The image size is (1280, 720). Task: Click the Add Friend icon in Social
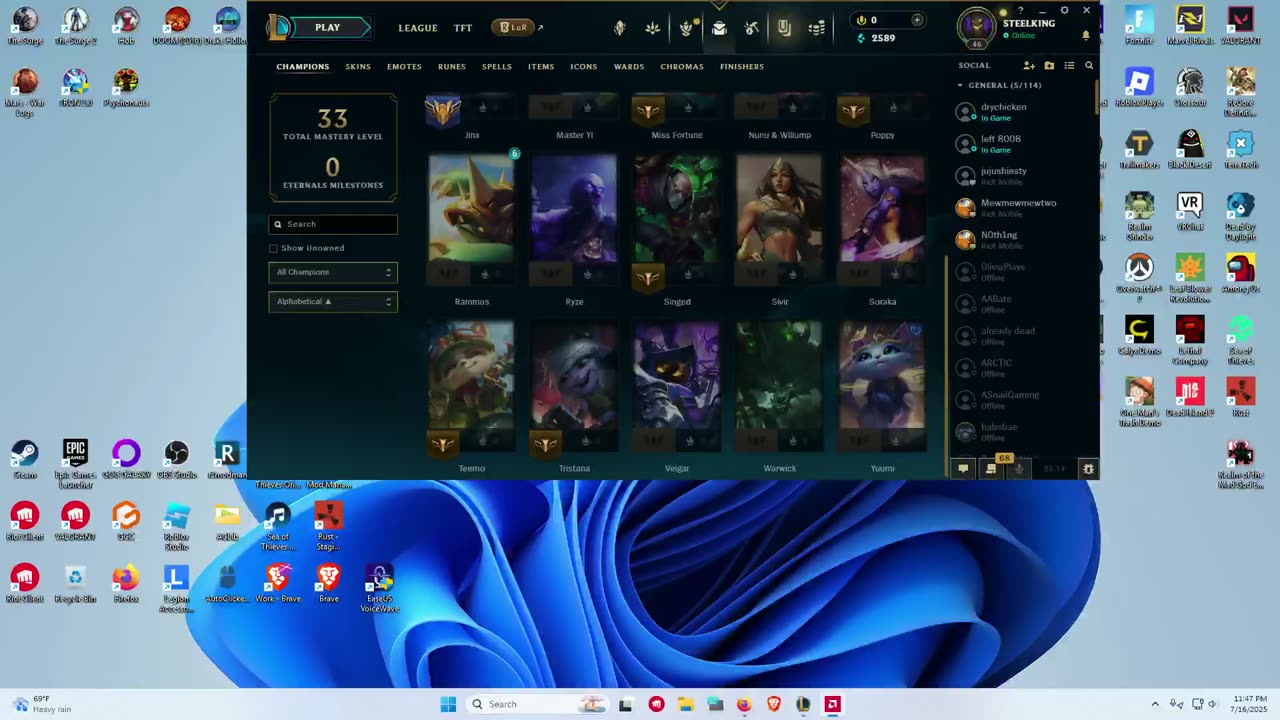pos(1029,66)
